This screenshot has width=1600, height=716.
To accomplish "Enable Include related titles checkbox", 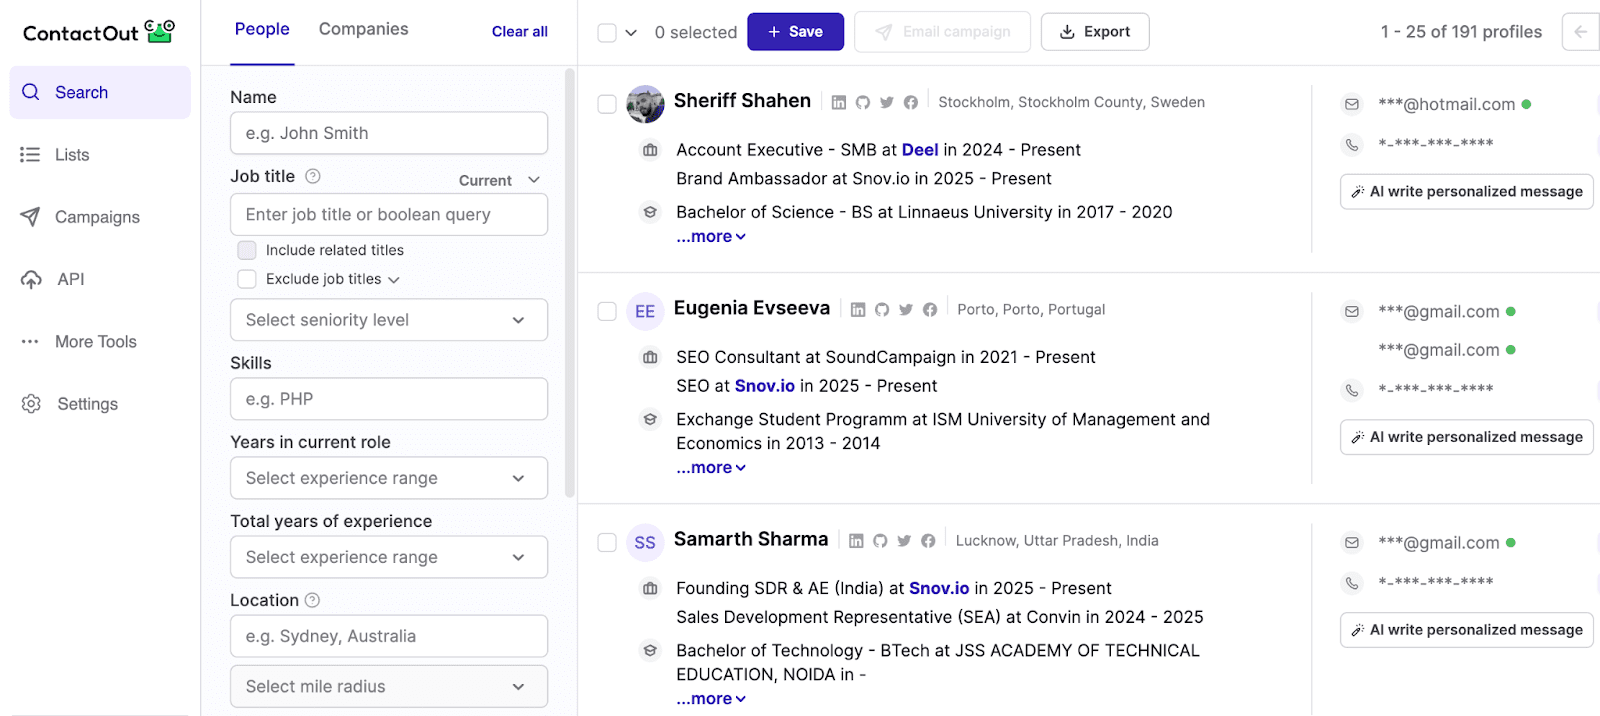I will coord(247,250).
